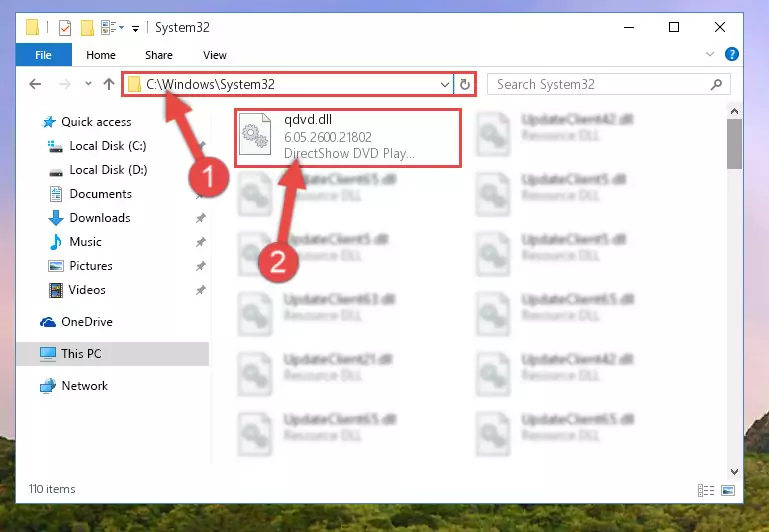Image resolution: width=769 pixels, height=532 pixels.
Task: Click the pin icon next to Downloads
Action: [x=201, y=218]
